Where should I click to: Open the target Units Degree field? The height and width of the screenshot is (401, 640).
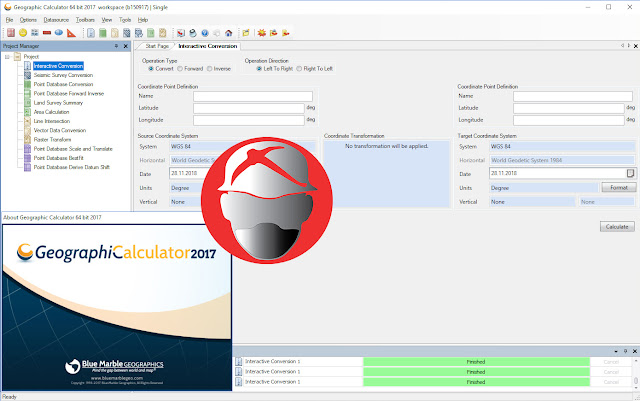(x=544, y=188)
